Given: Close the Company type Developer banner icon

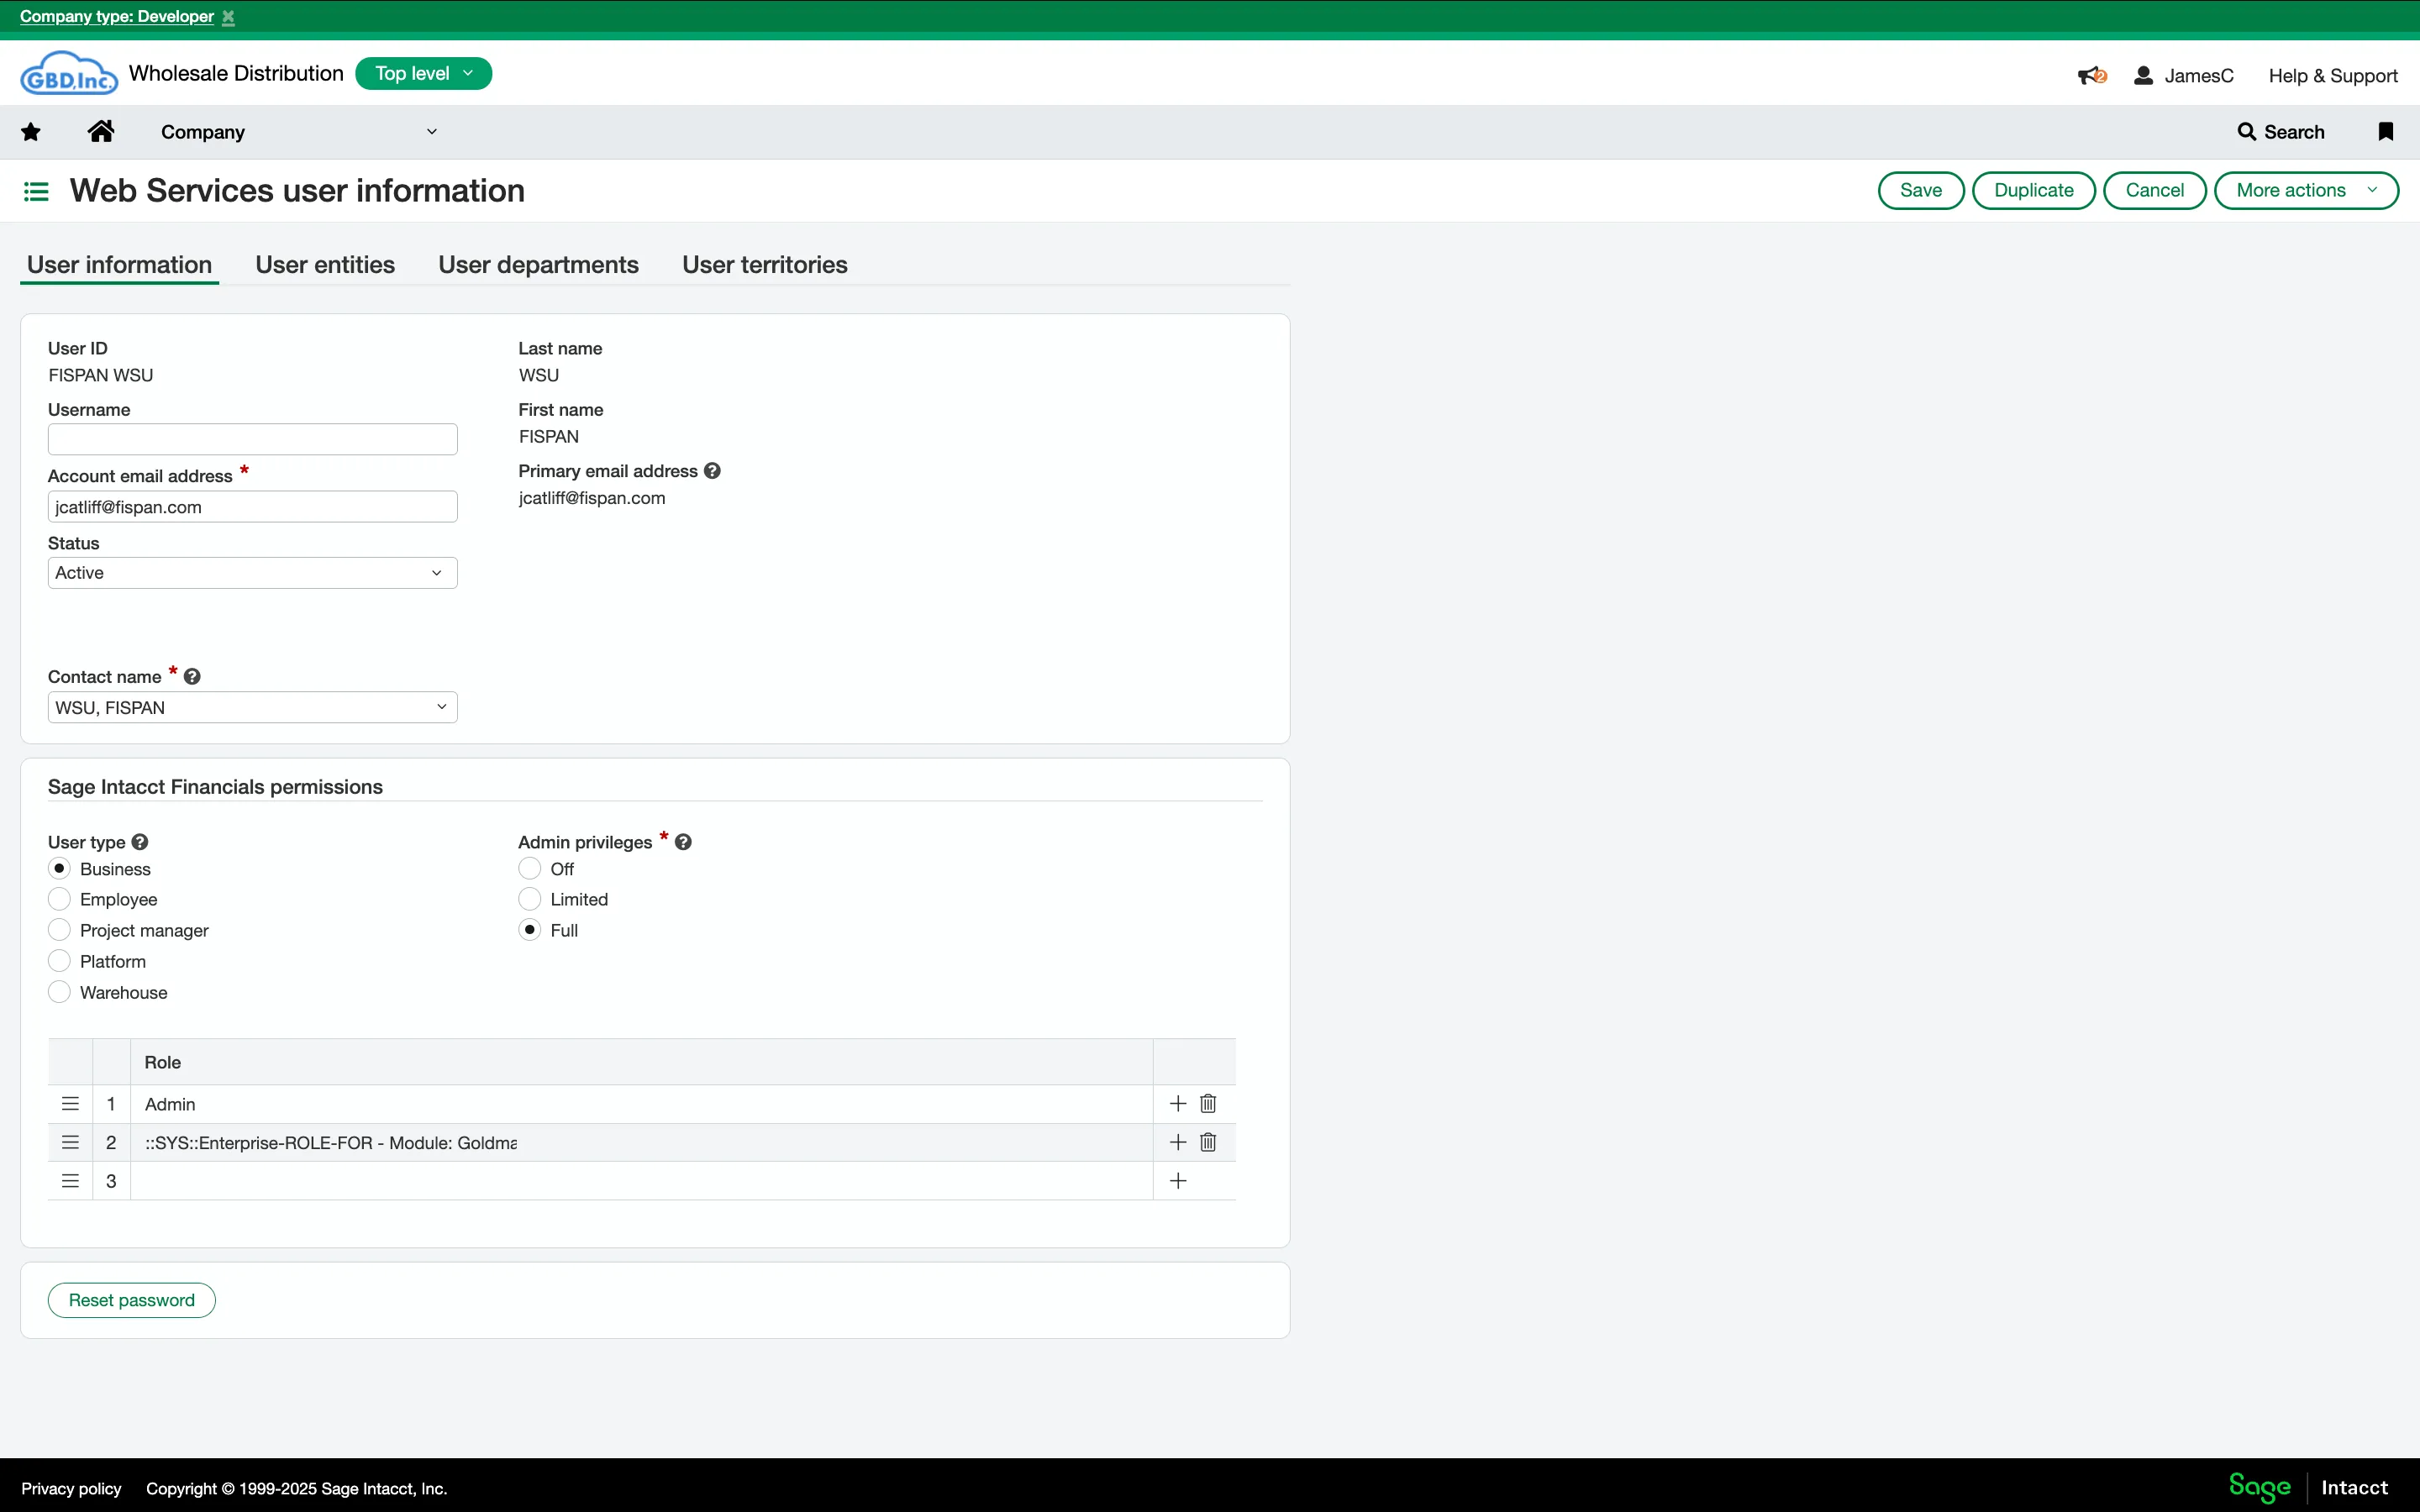Looking at the screenshot, I should (x=228, y=17).
